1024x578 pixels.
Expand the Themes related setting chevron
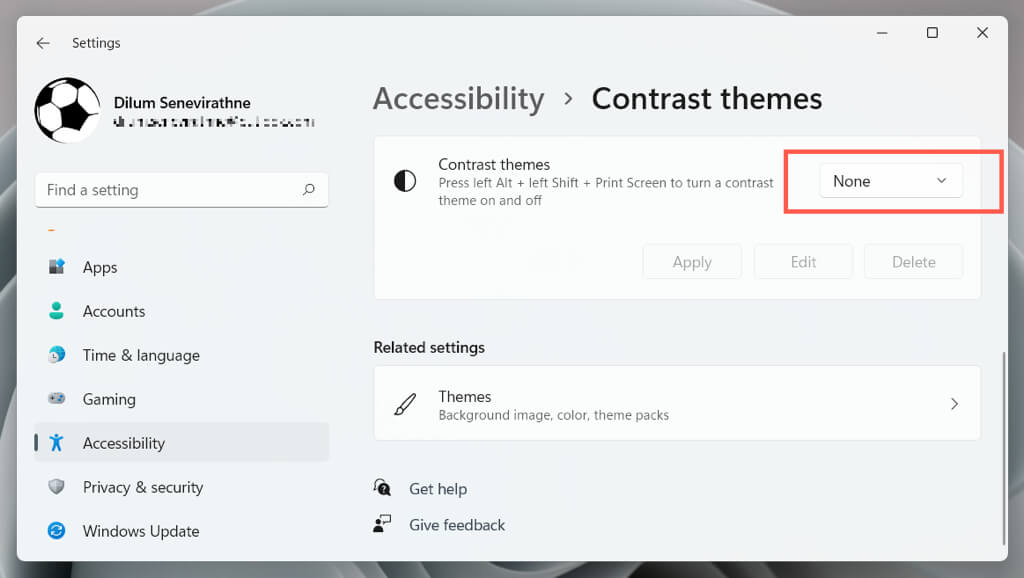point(954,404)
